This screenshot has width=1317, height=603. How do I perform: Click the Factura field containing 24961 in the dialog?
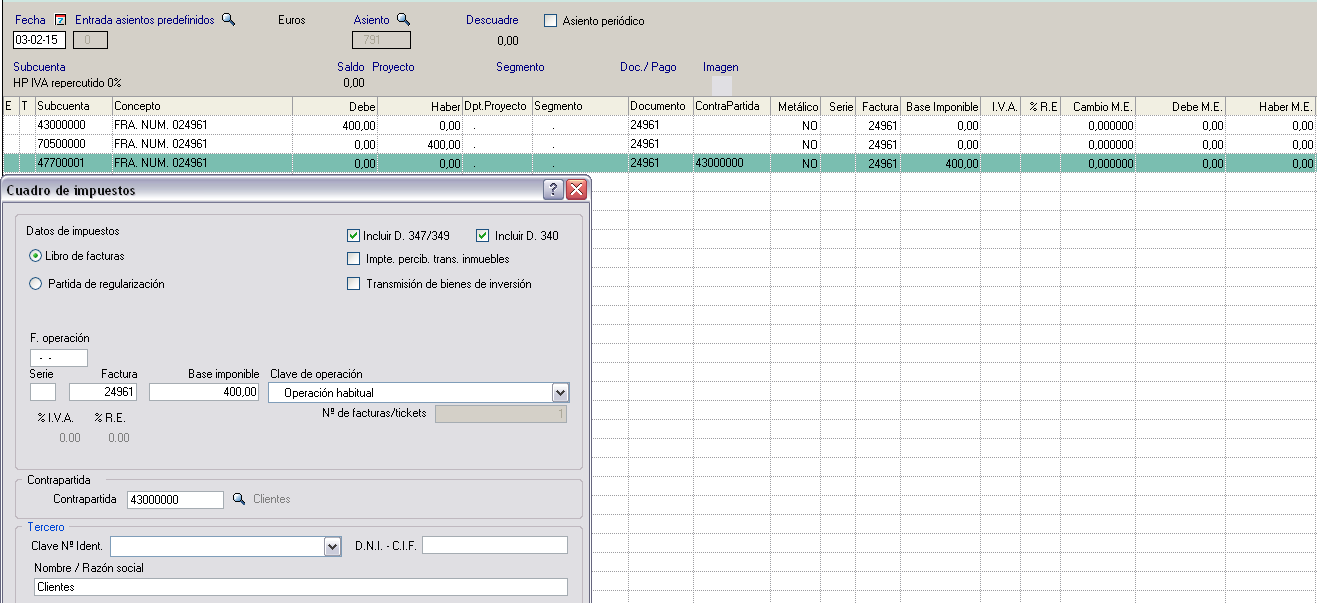click(103, 392)
